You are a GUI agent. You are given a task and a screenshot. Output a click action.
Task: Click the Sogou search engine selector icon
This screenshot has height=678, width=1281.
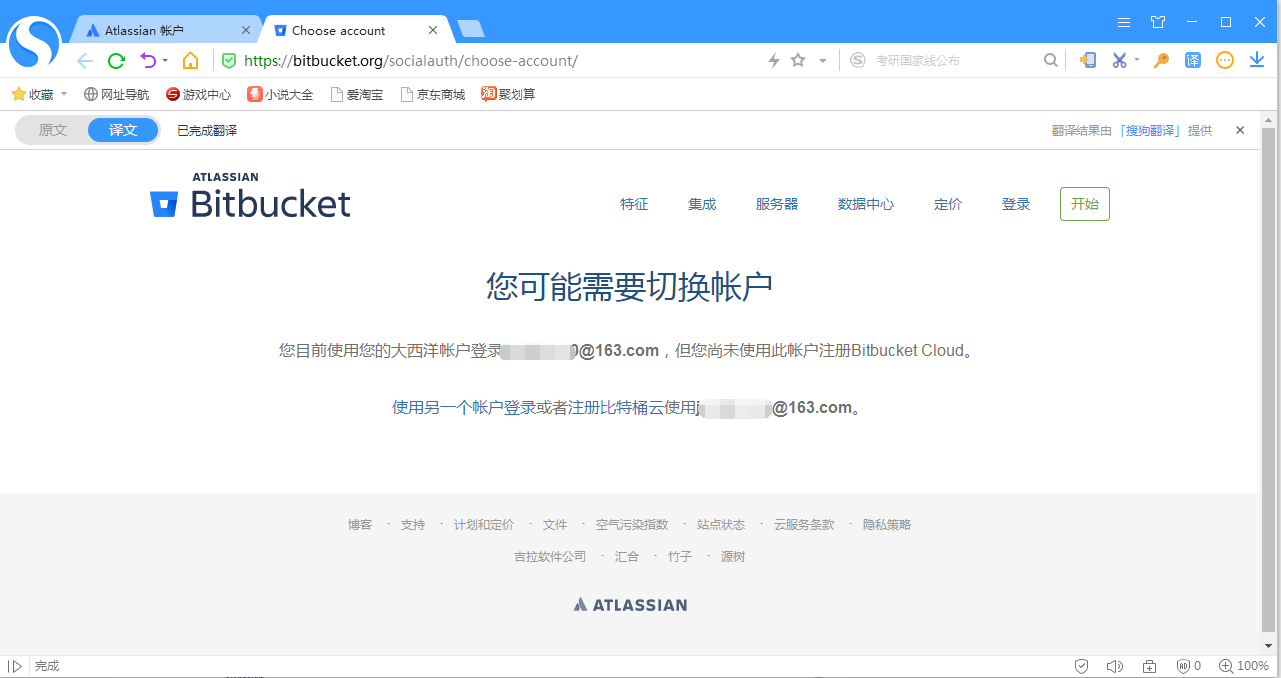coord(857,60)
